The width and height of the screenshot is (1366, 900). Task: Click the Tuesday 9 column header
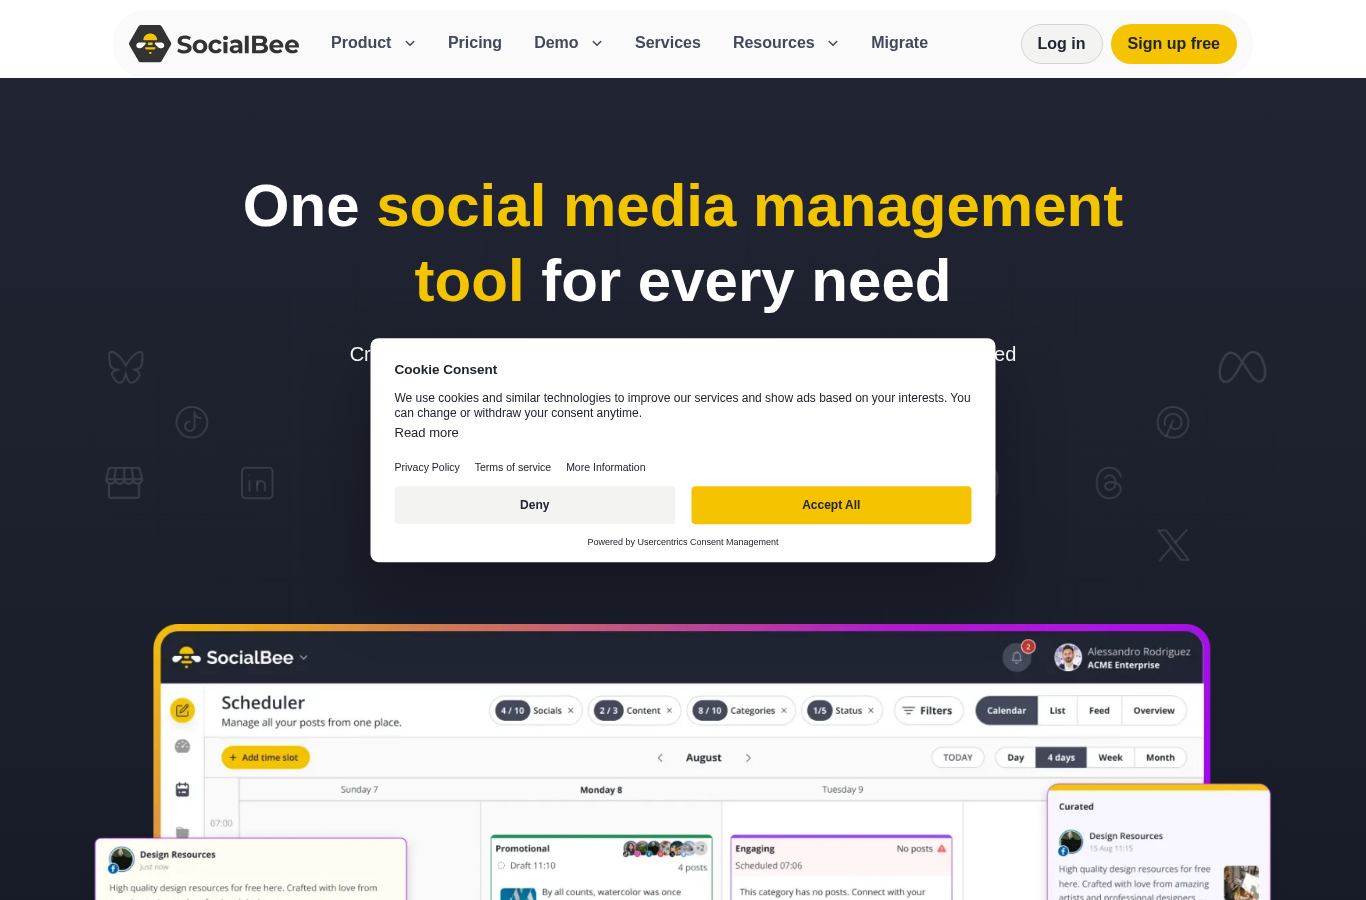coord(843,790)
